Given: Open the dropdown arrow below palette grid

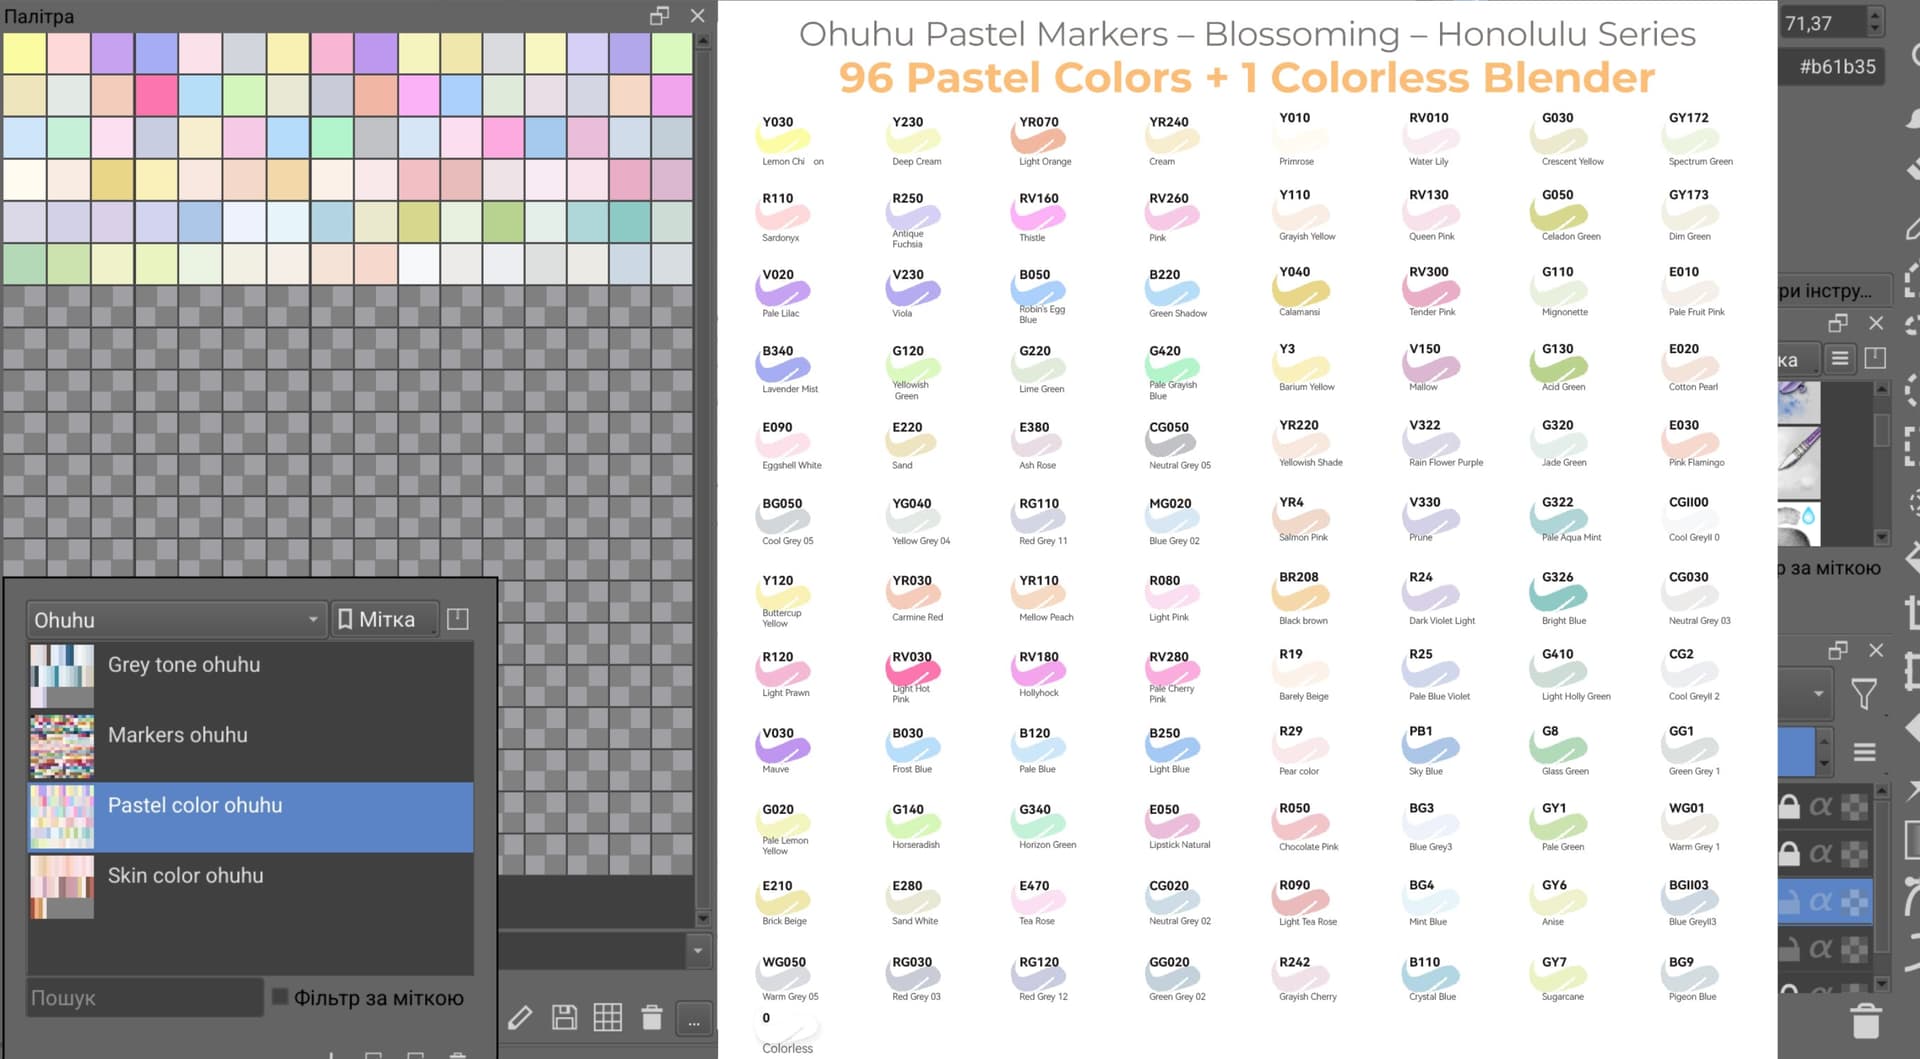Looking at the screenshot, I should [698, 950].
